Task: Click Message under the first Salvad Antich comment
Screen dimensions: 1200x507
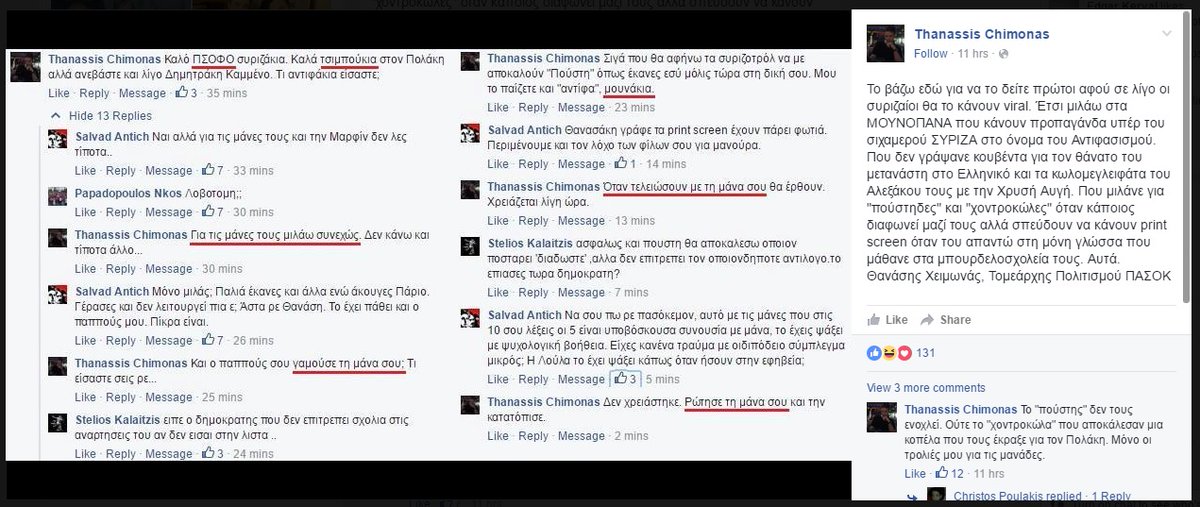Action: (x=168, y=171)
